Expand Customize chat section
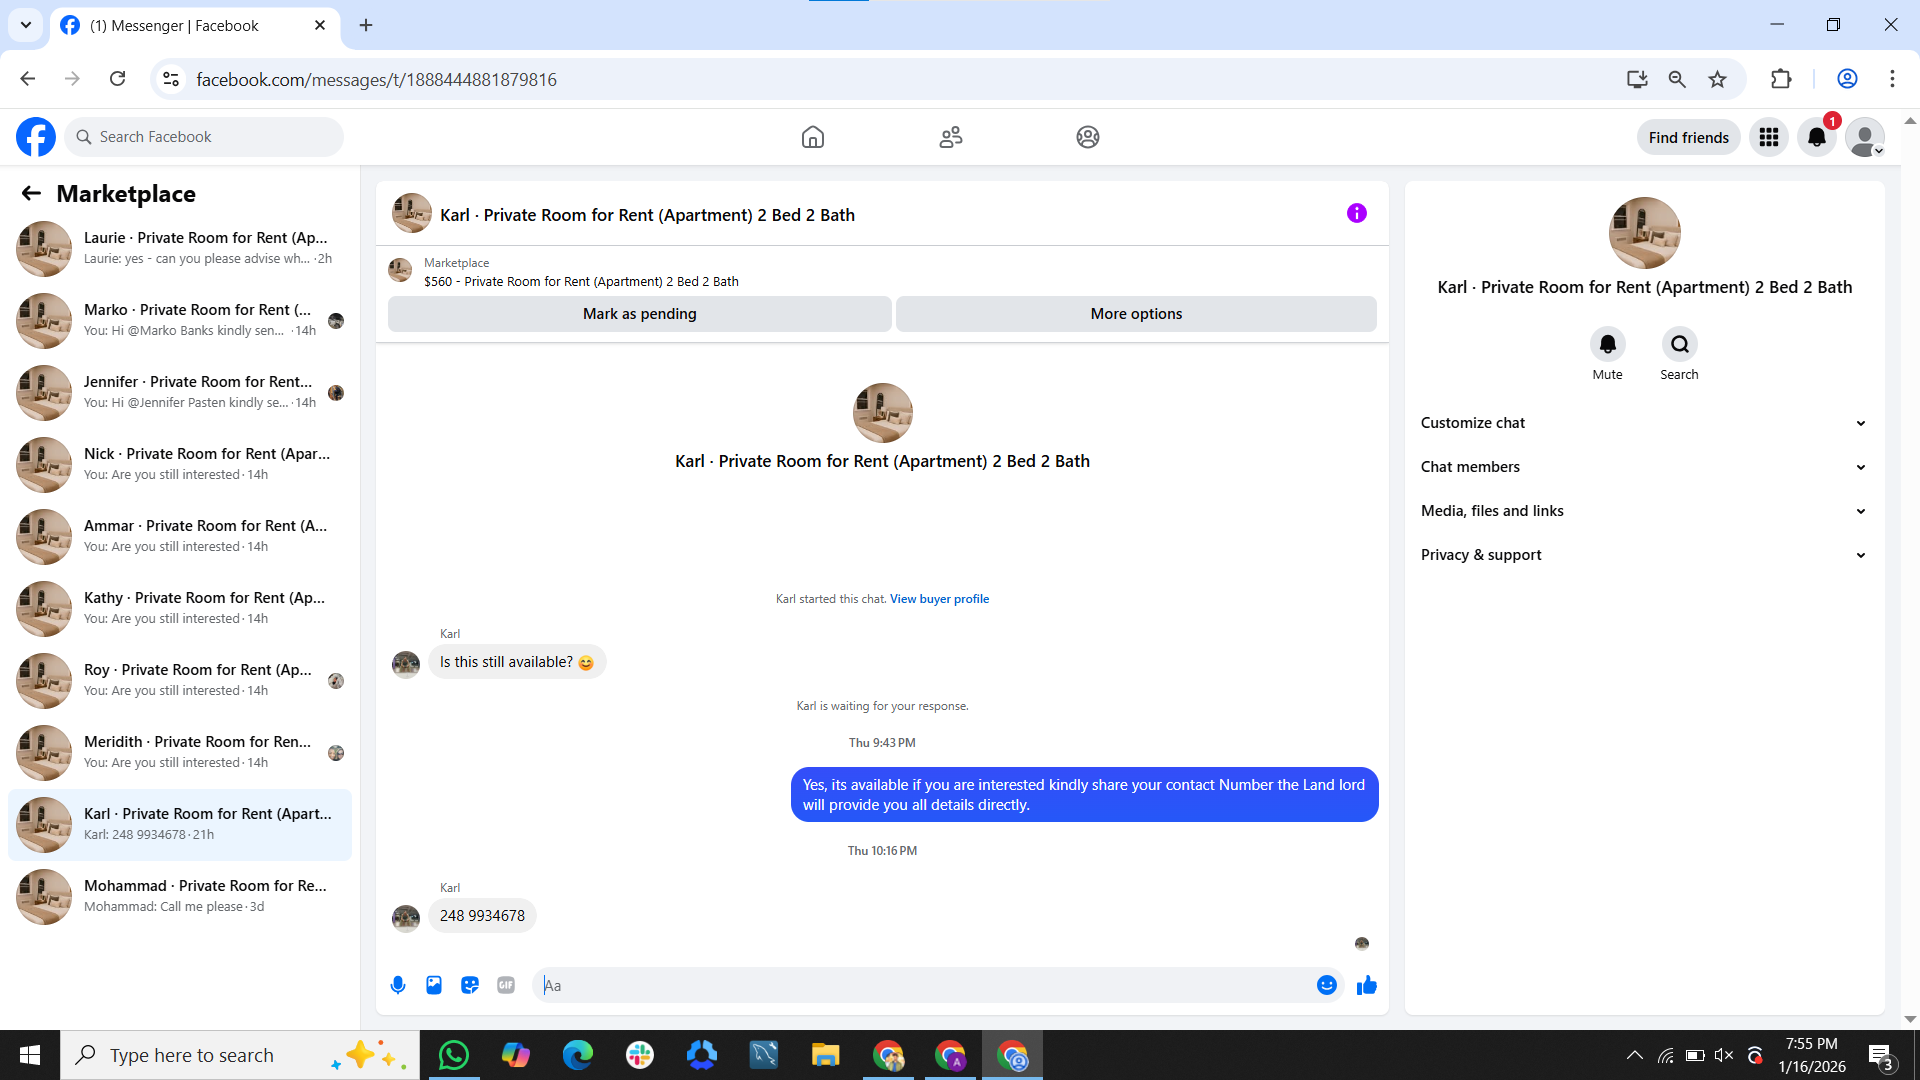1920x1080 pixels. pyautogui.click(x=1644, y=423)
